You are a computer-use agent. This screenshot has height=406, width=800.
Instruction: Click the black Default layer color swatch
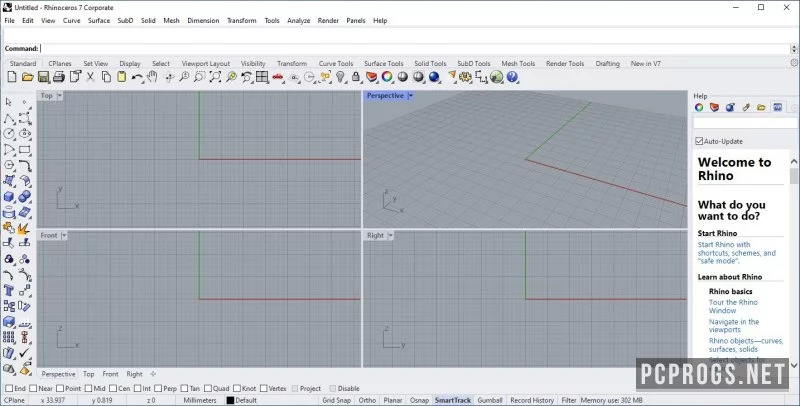click(x=230, y=400)
